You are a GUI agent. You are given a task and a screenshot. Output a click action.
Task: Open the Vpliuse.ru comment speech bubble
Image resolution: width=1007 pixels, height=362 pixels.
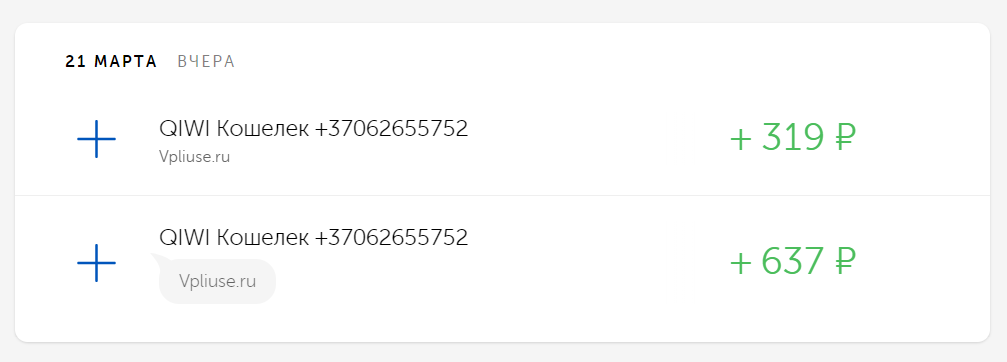click(x=217, y=281)
